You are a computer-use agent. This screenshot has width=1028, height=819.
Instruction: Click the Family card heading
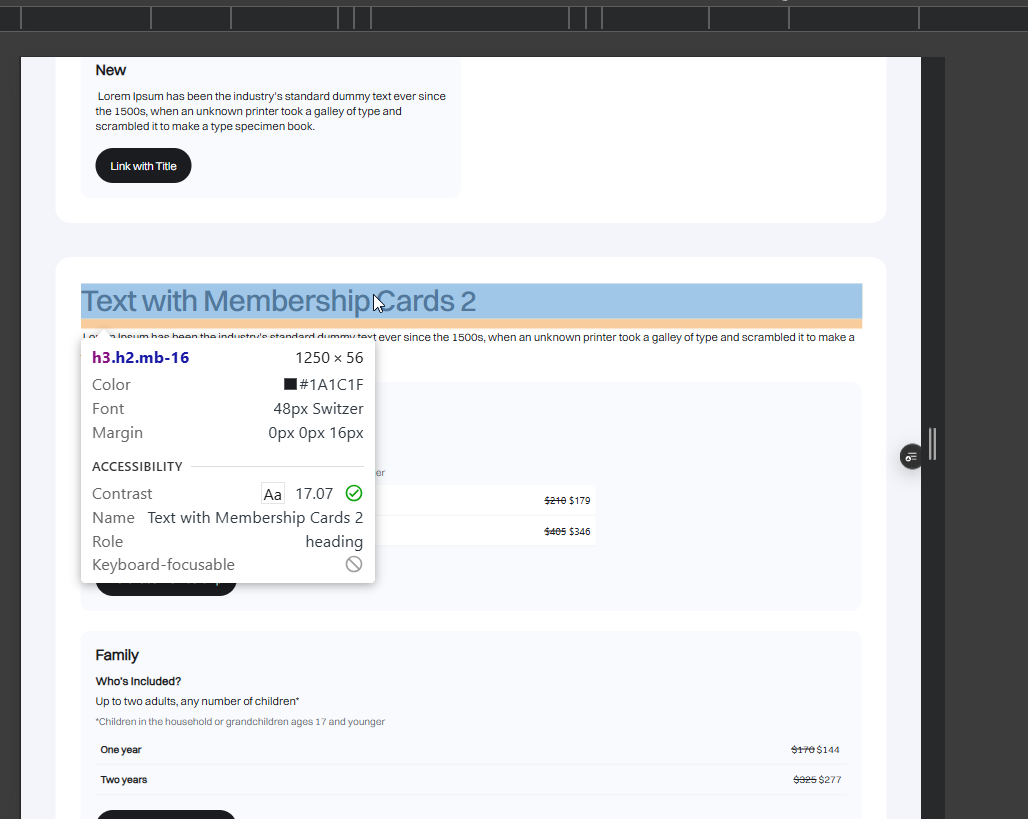click(x=117, y=655)
